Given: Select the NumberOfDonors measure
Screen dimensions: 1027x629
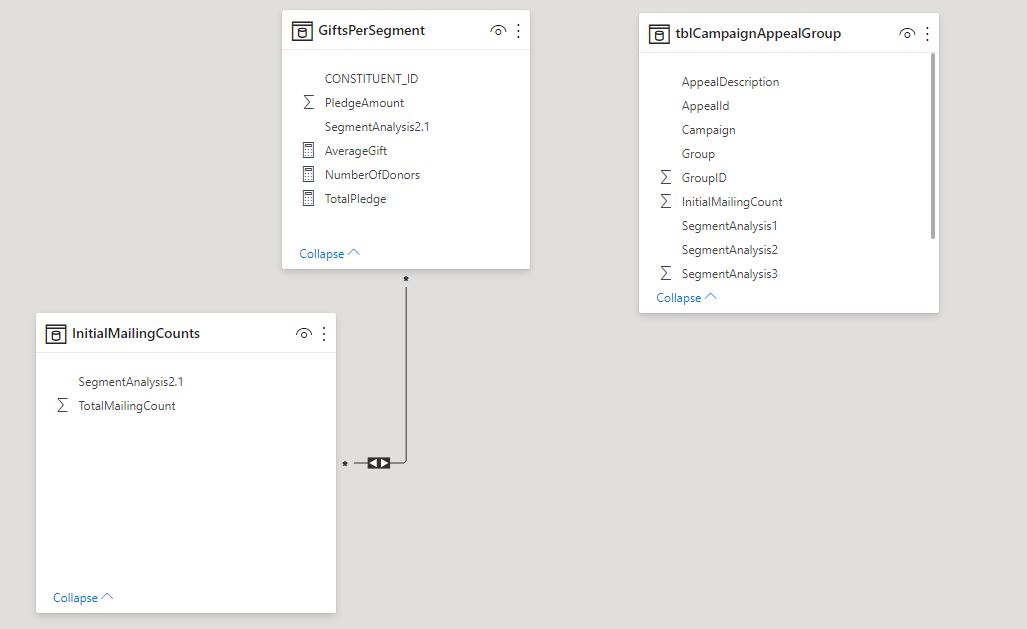Looking at the screenshot, I should tap(372, 175).
